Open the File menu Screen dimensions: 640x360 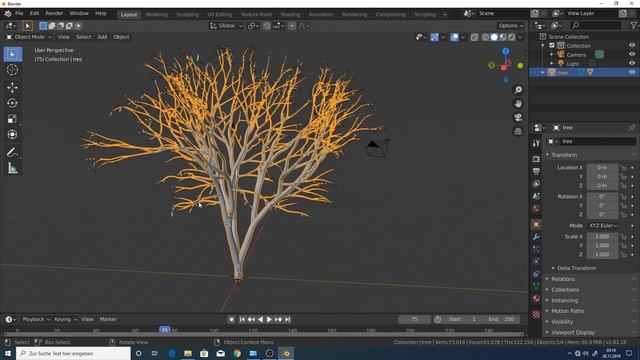coord(19,13)
